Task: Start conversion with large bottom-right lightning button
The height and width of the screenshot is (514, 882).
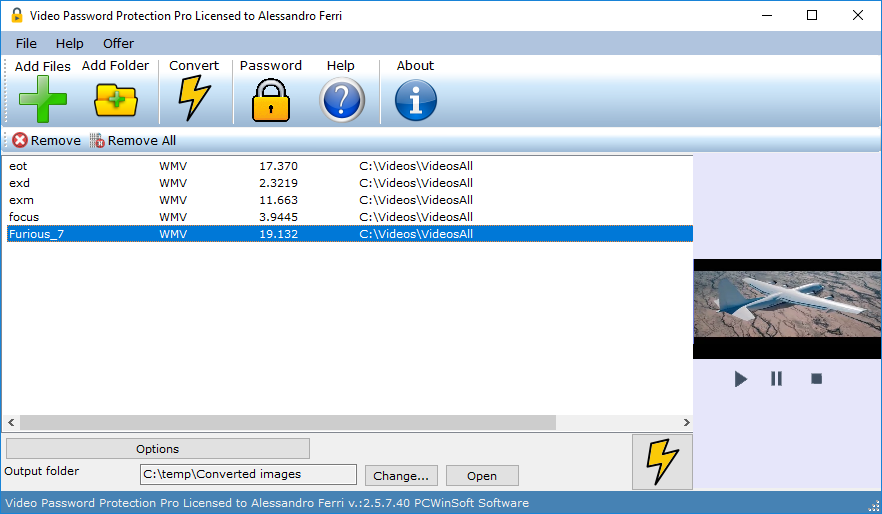Action: (x=662, y=461)
